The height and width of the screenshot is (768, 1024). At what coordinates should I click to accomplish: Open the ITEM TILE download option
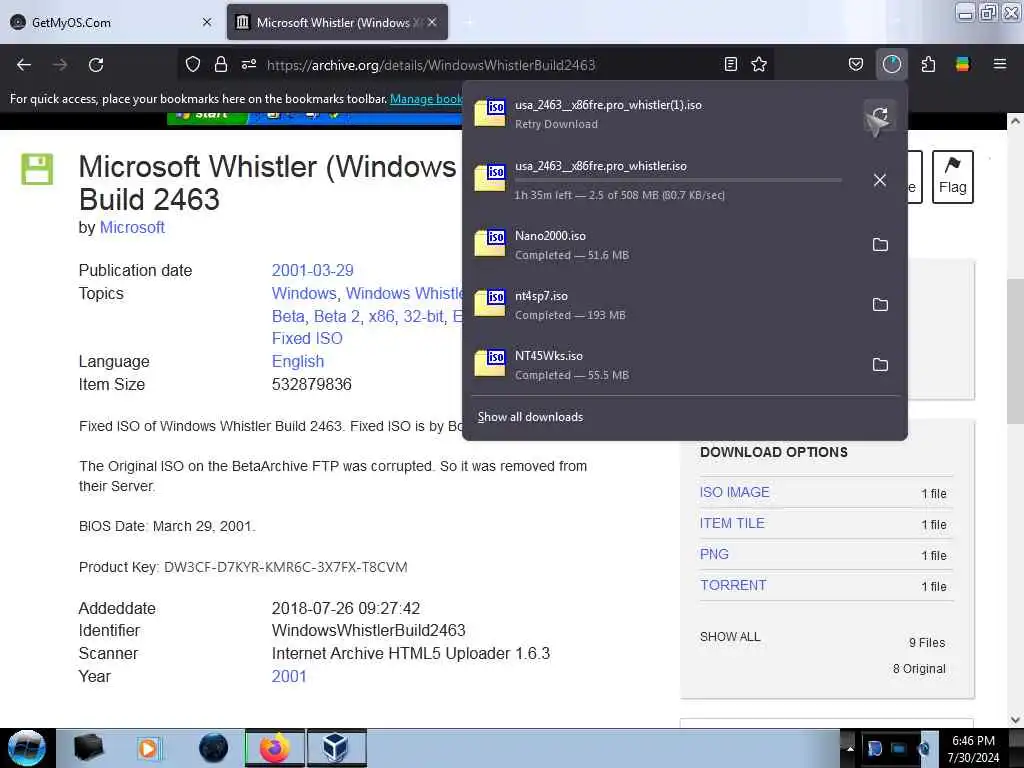click(x=732, y=523)
